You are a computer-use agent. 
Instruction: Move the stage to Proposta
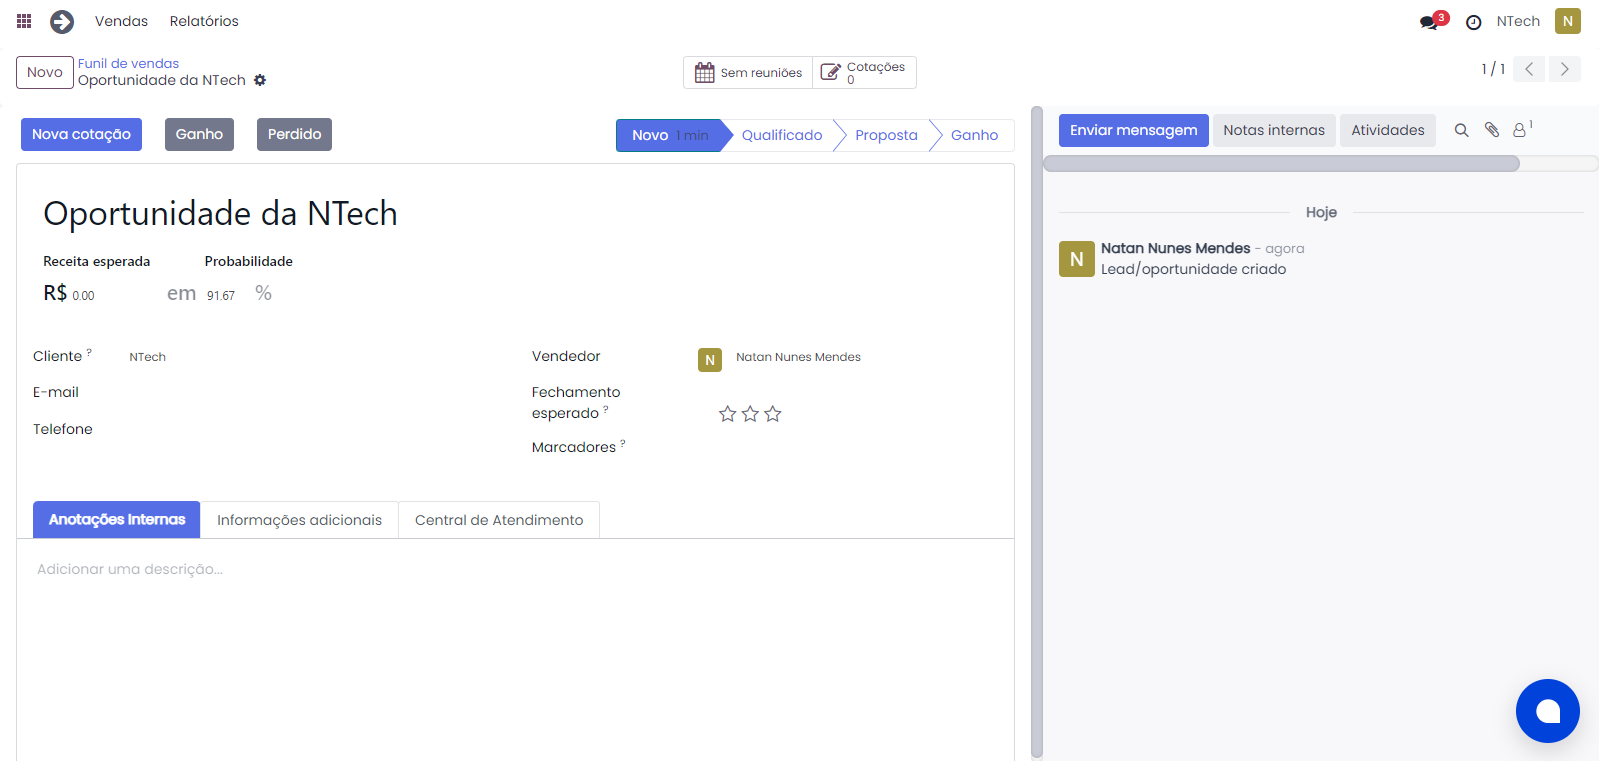coord(886,135)
